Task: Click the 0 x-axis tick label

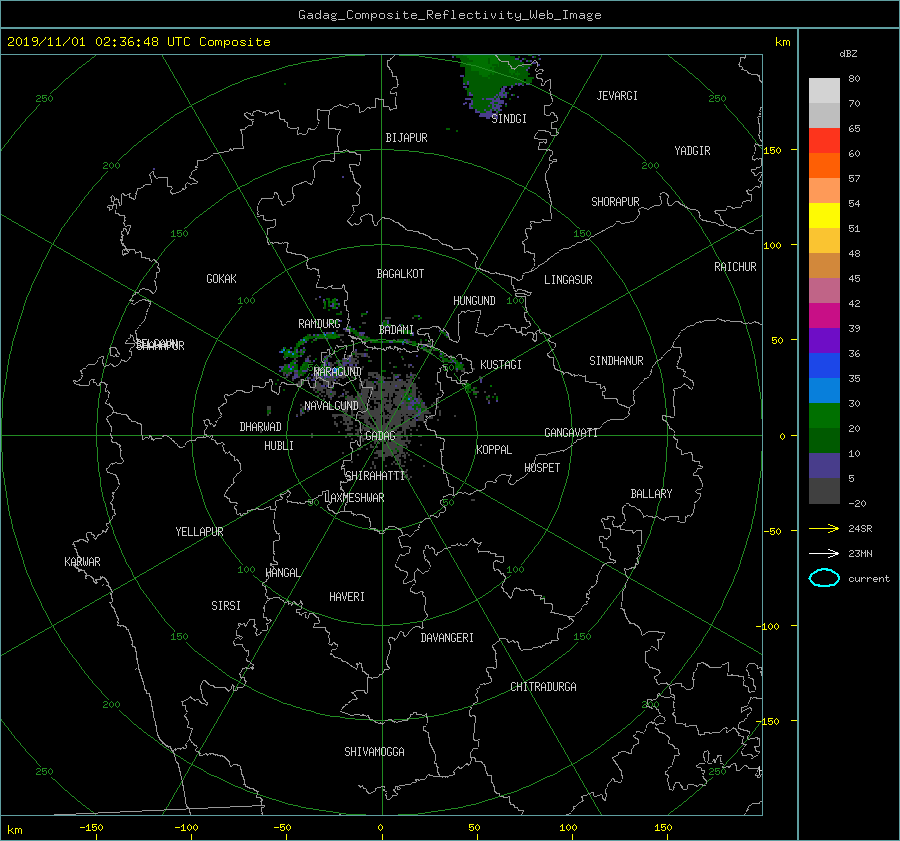Action: click(380, 828)
